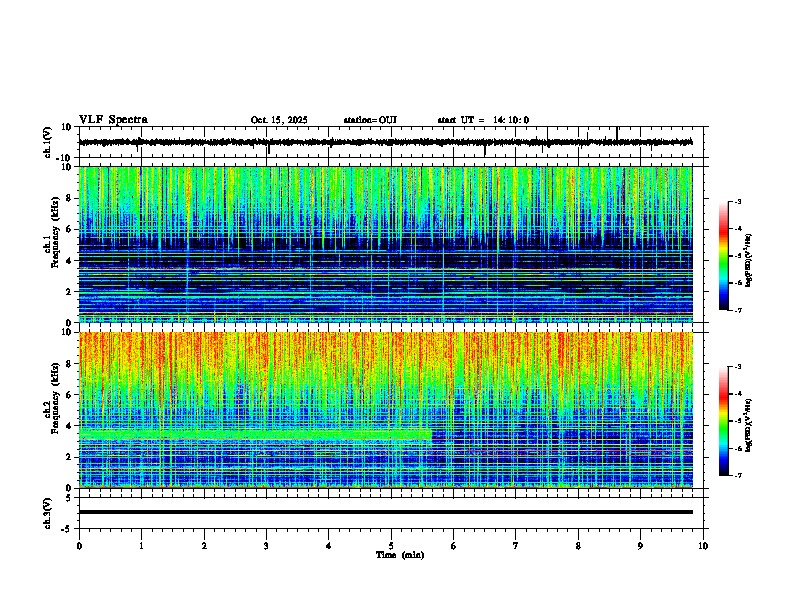Click the "8" kHz tick on ch.1 spectrogram axis
The height and width of the screenshot is (612, 792).
point(70,198)
